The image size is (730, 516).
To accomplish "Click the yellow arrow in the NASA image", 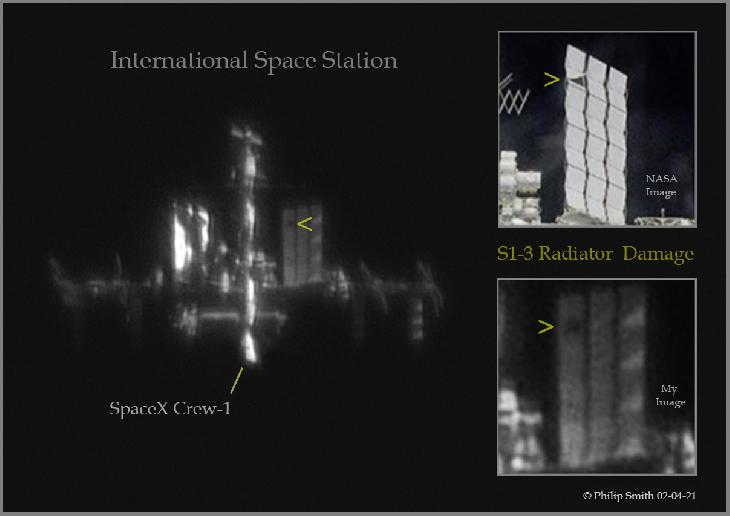I will [550, 80].
